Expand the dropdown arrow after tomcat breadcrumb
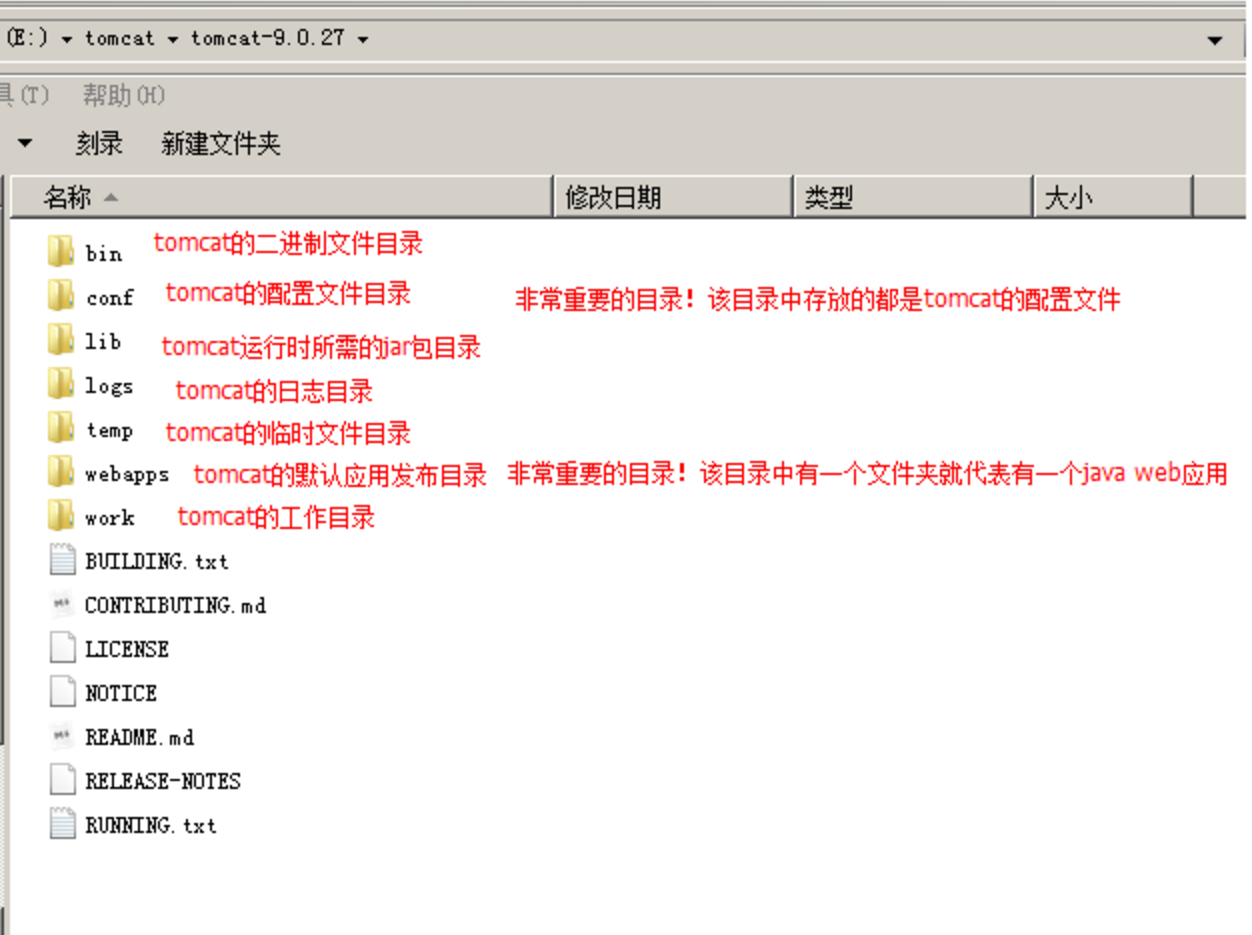 click(x=173, y=39)
